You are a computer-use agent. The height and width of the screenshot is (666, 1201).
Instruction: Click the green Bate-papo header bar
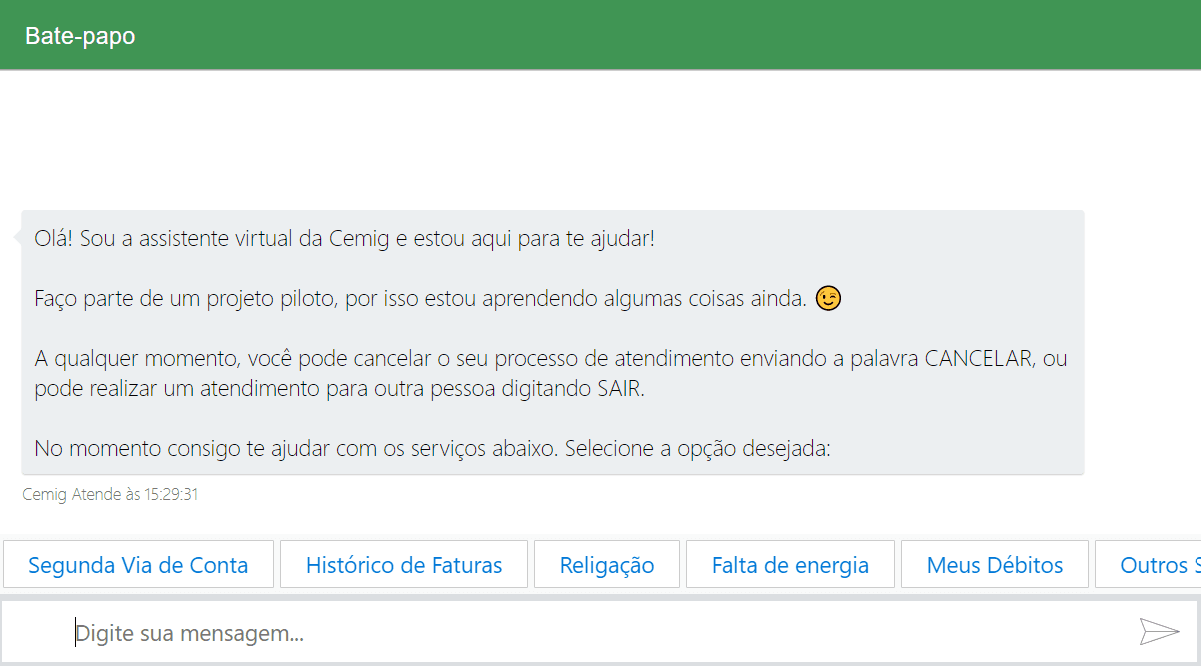click(x=600, y=34)
